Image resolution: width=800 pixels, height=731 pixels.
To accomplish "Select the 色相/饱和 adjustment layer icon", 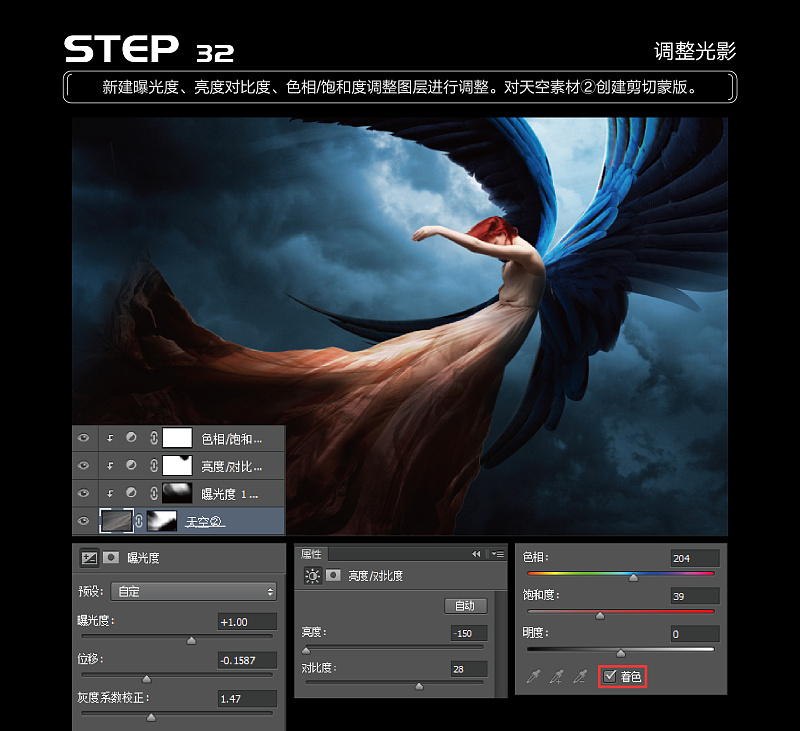I will pos(131,437).
